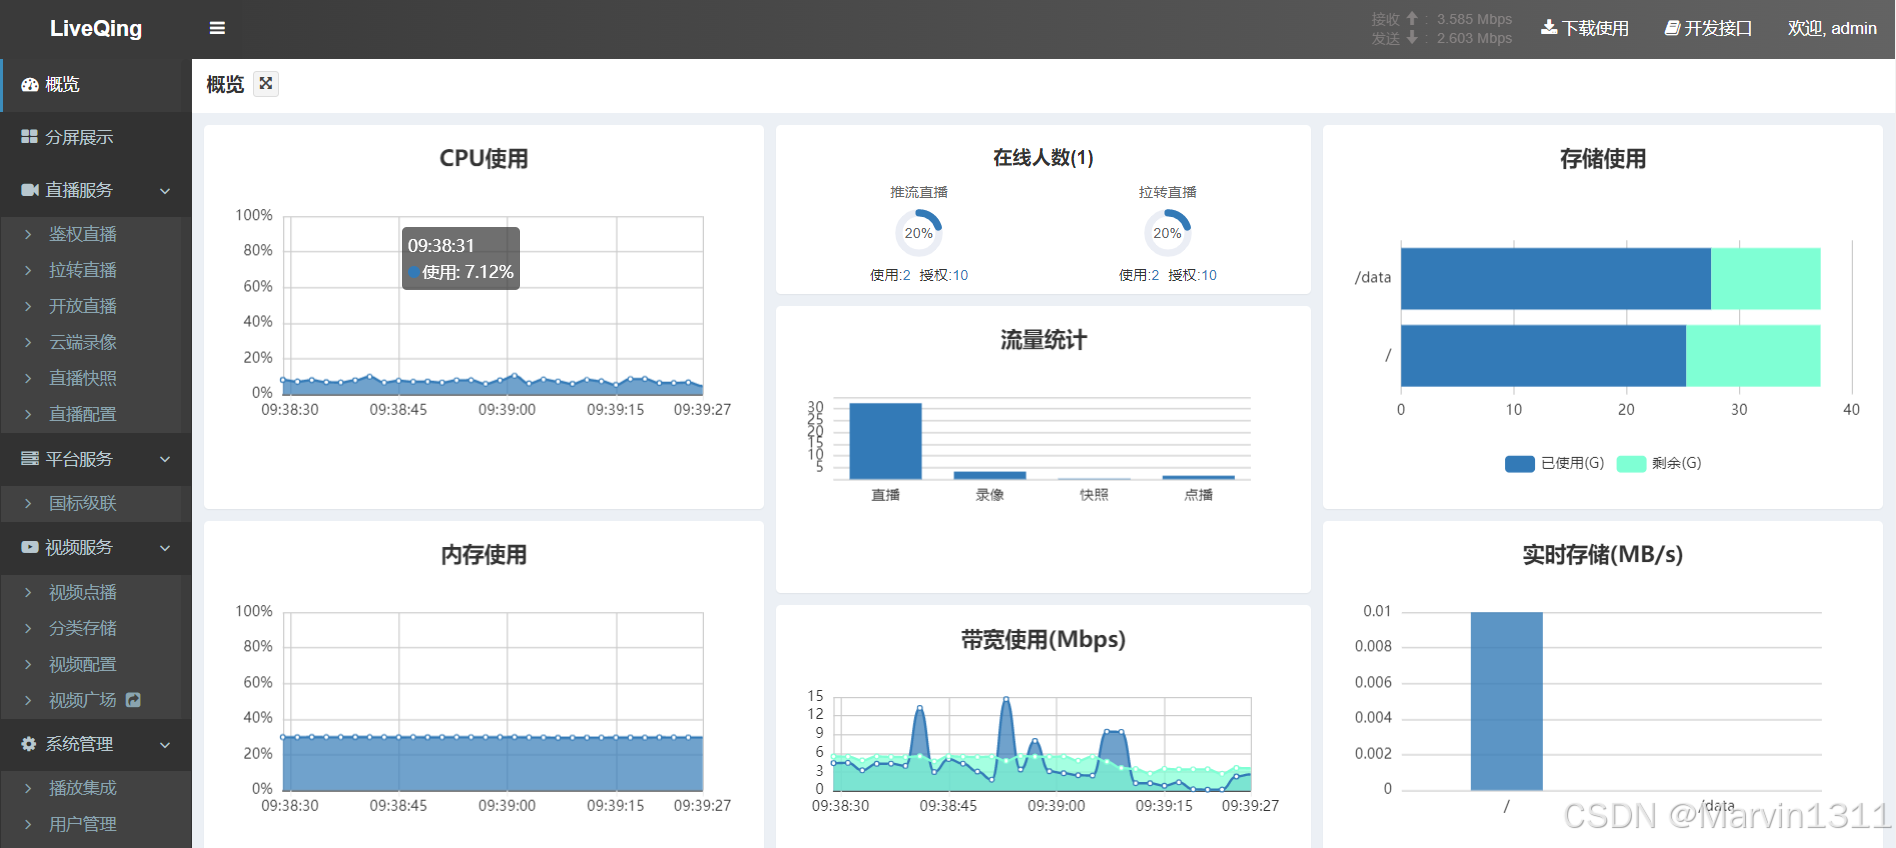Click the video icon for 视频服务
Image resolution: width=1896 pixels, height=848 pixels.
pyautogui.click(x=30, y=547)
